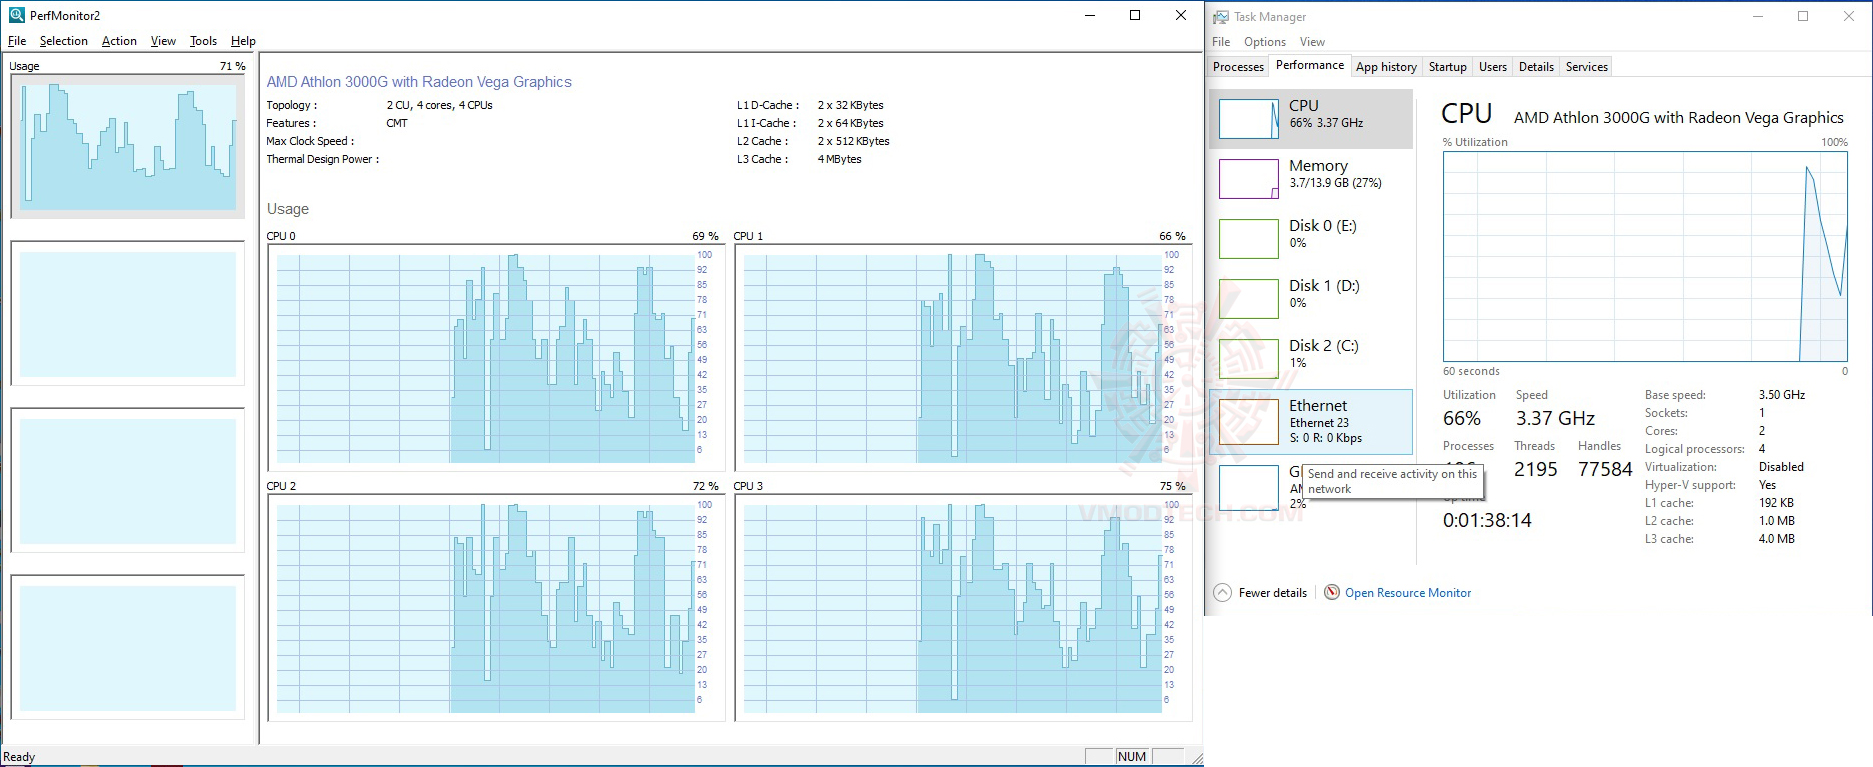1873x767 pixels.
Task: Open the Services tab
Action: click(1587, 67)
